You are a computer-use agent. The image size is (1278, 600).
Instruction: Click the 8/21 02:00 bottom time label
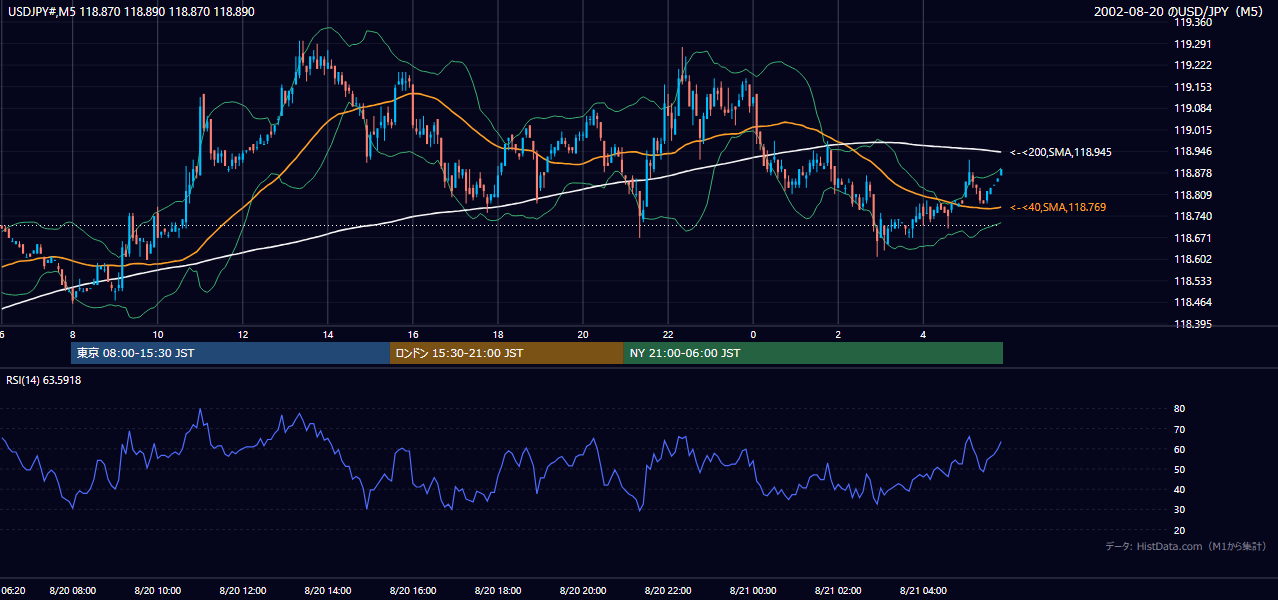click(x=838, y=591)
